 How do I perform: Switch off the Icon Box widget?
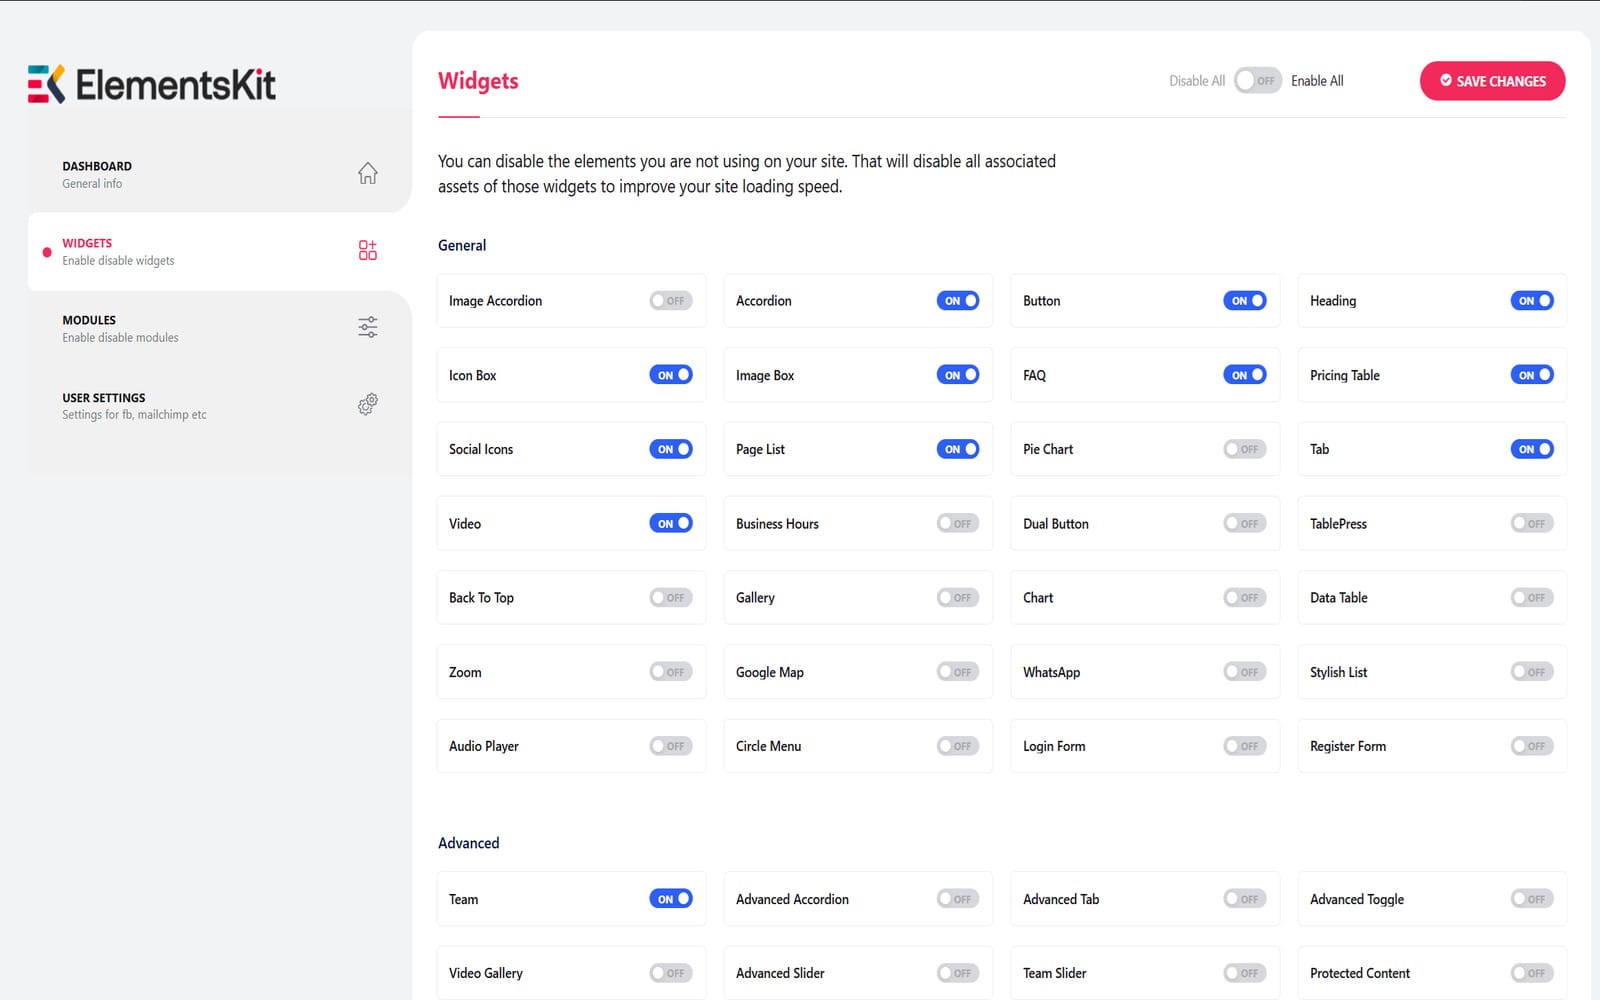(x=671, y=375)
